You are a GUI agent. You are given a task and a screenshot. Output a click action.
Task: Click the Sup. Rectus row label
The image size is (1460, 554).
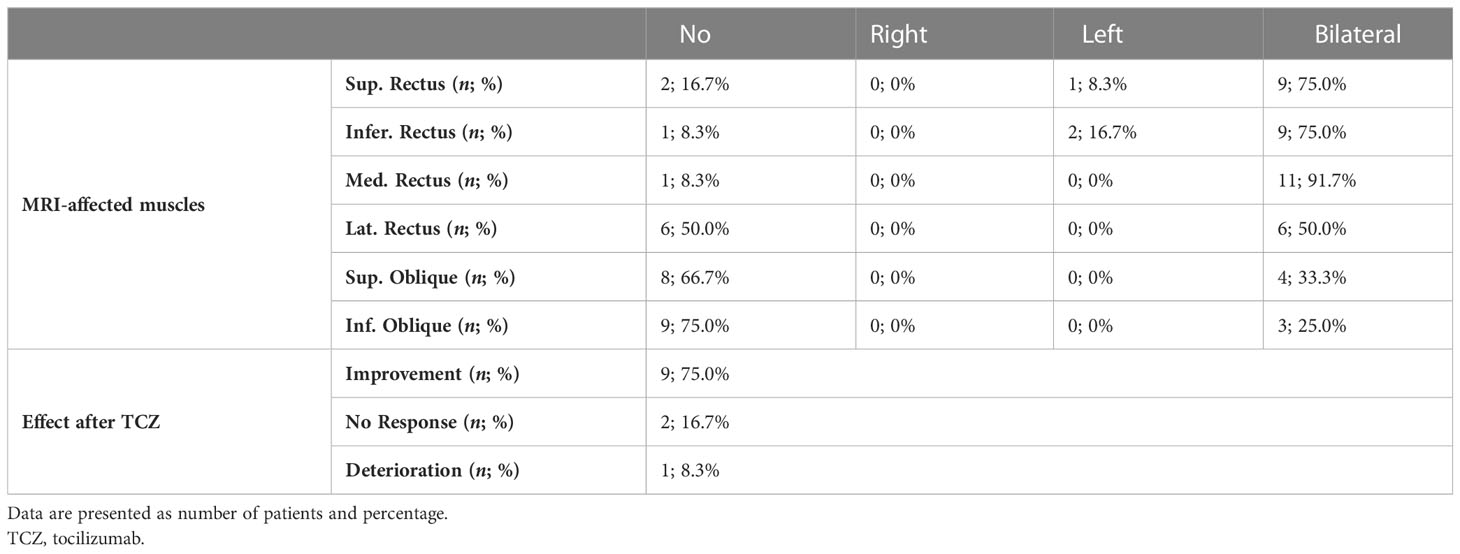(423, 85)
